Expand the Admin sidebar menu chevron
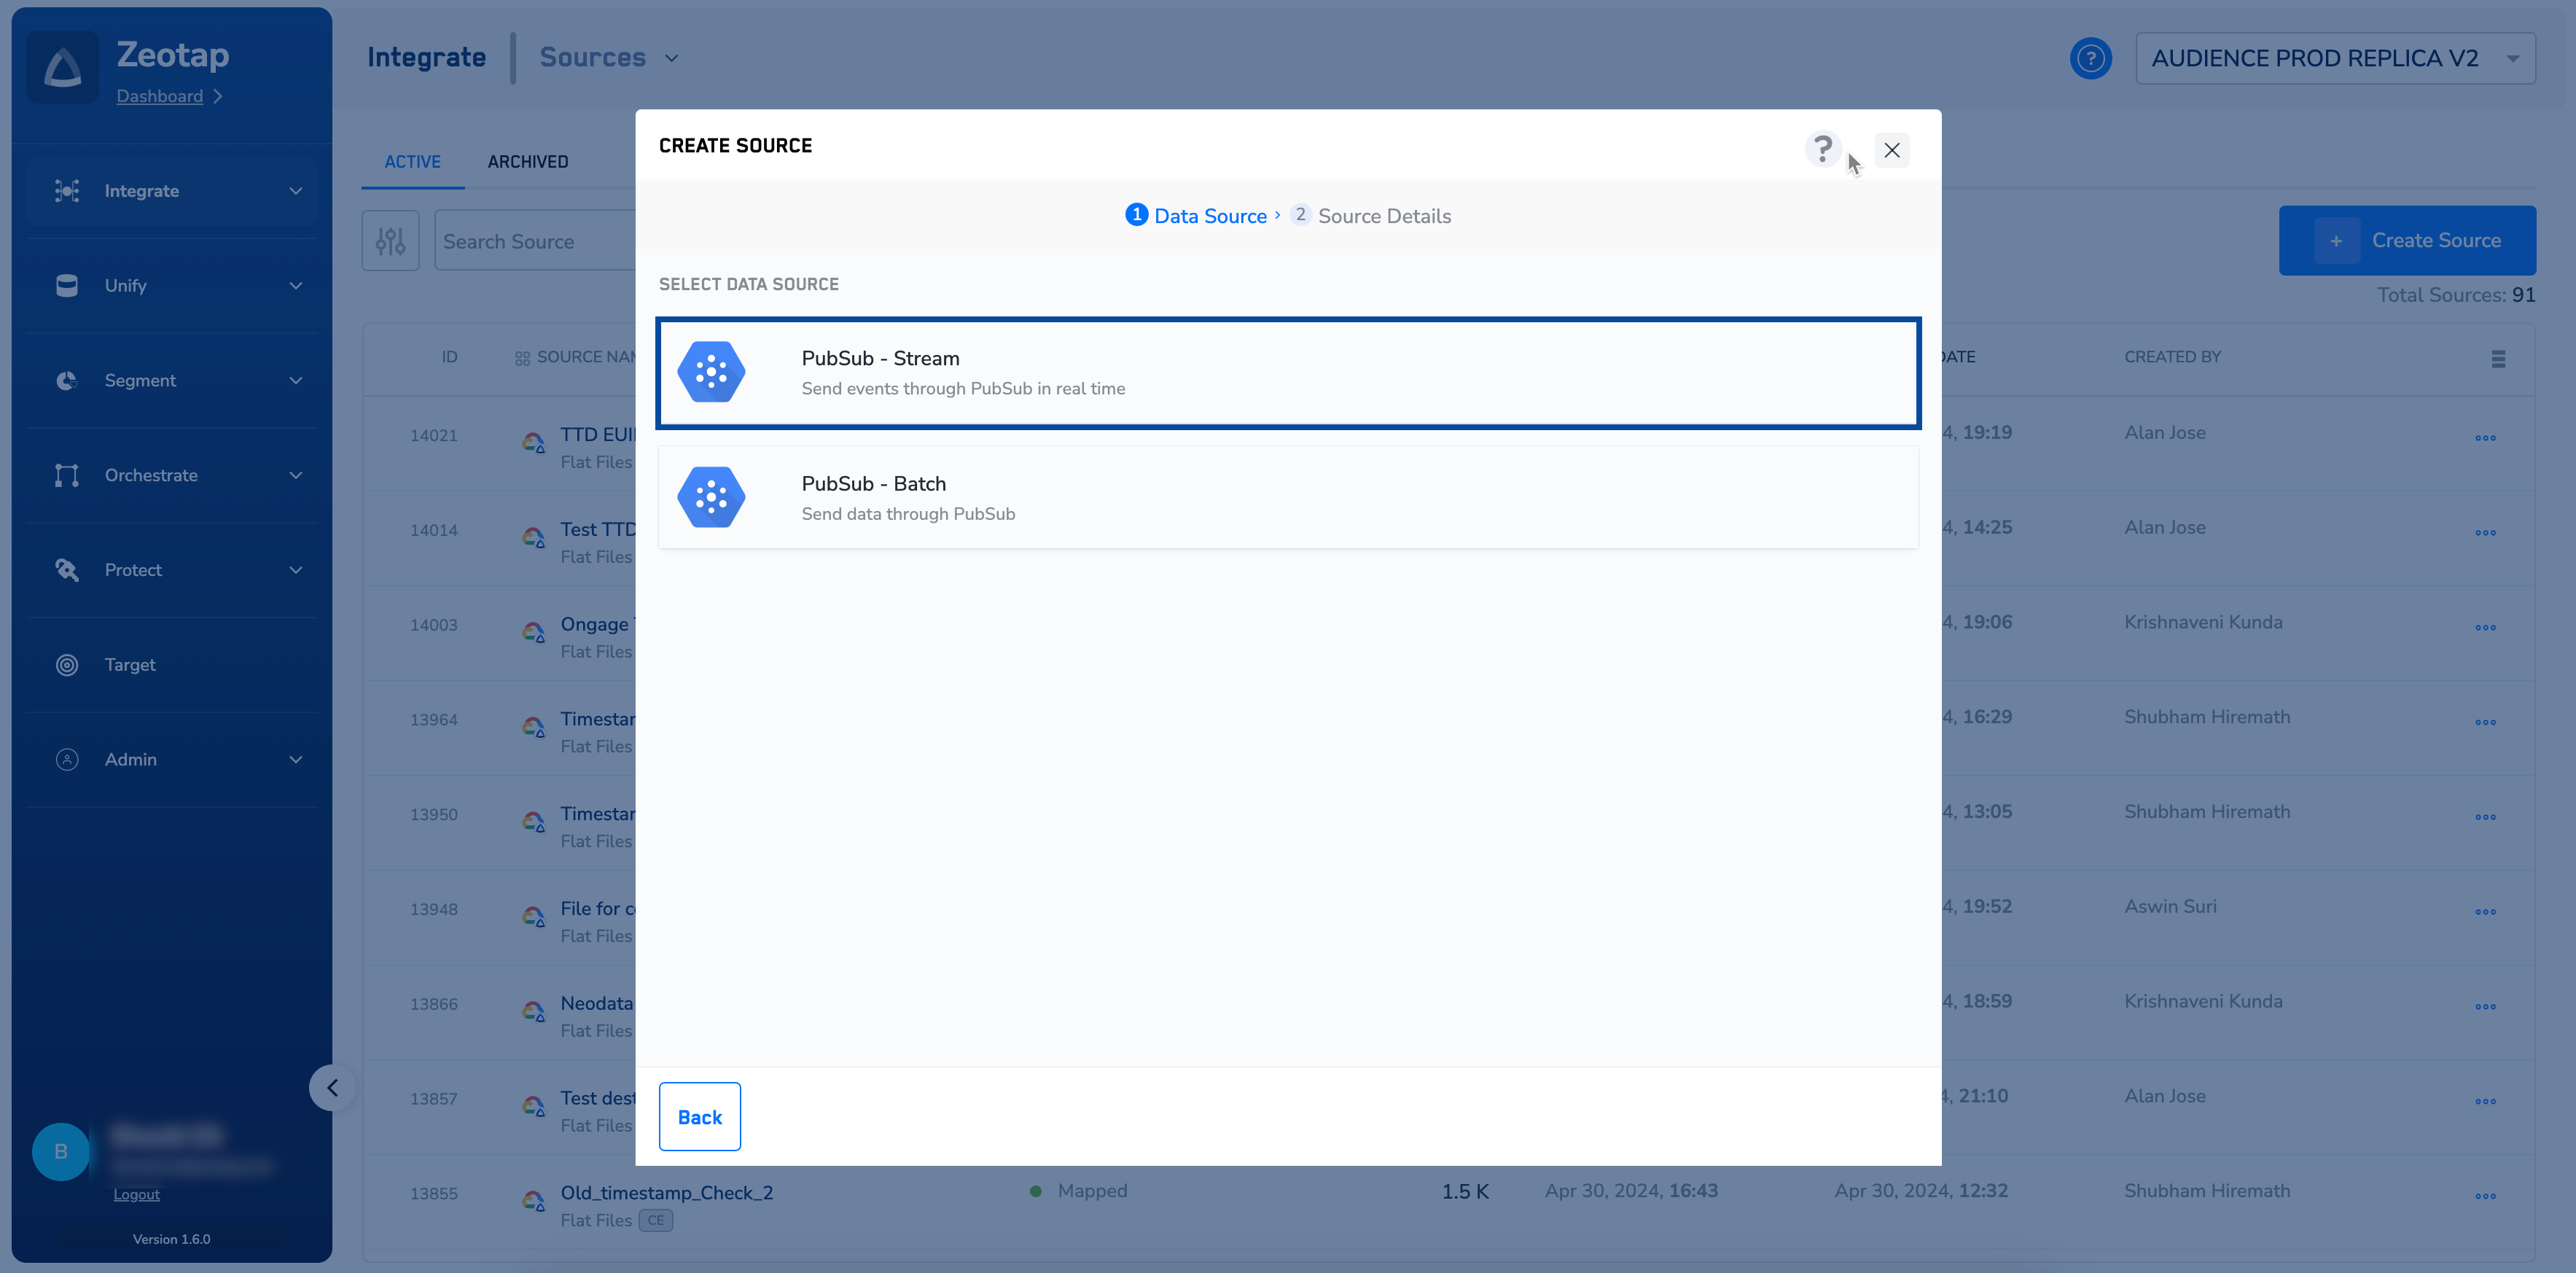This screenshot has width=2576, height=1273. tap(295, 759)
